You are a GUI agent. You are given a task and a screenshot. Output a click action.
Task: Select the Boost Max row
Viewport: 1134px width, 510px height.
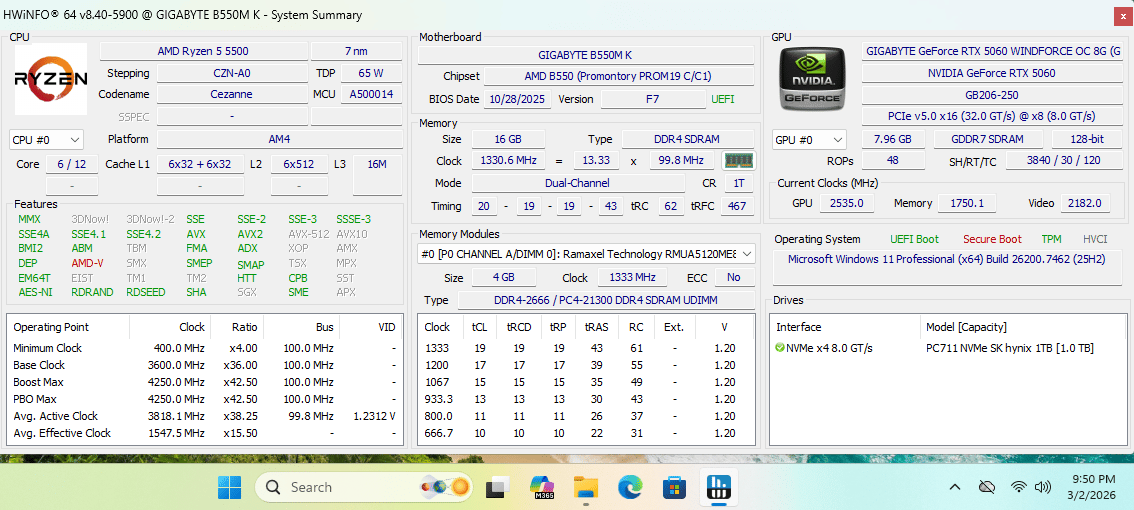(205, 382)
